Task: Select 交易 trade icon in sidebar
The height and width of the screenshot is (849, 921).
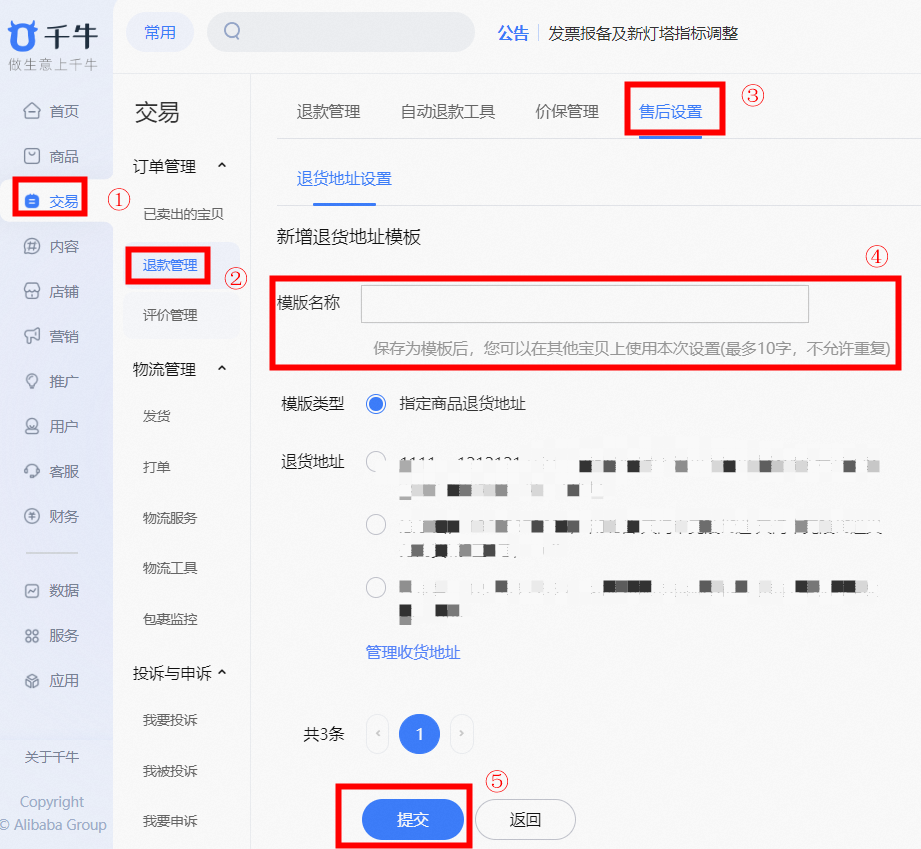Action: point(32,201)
